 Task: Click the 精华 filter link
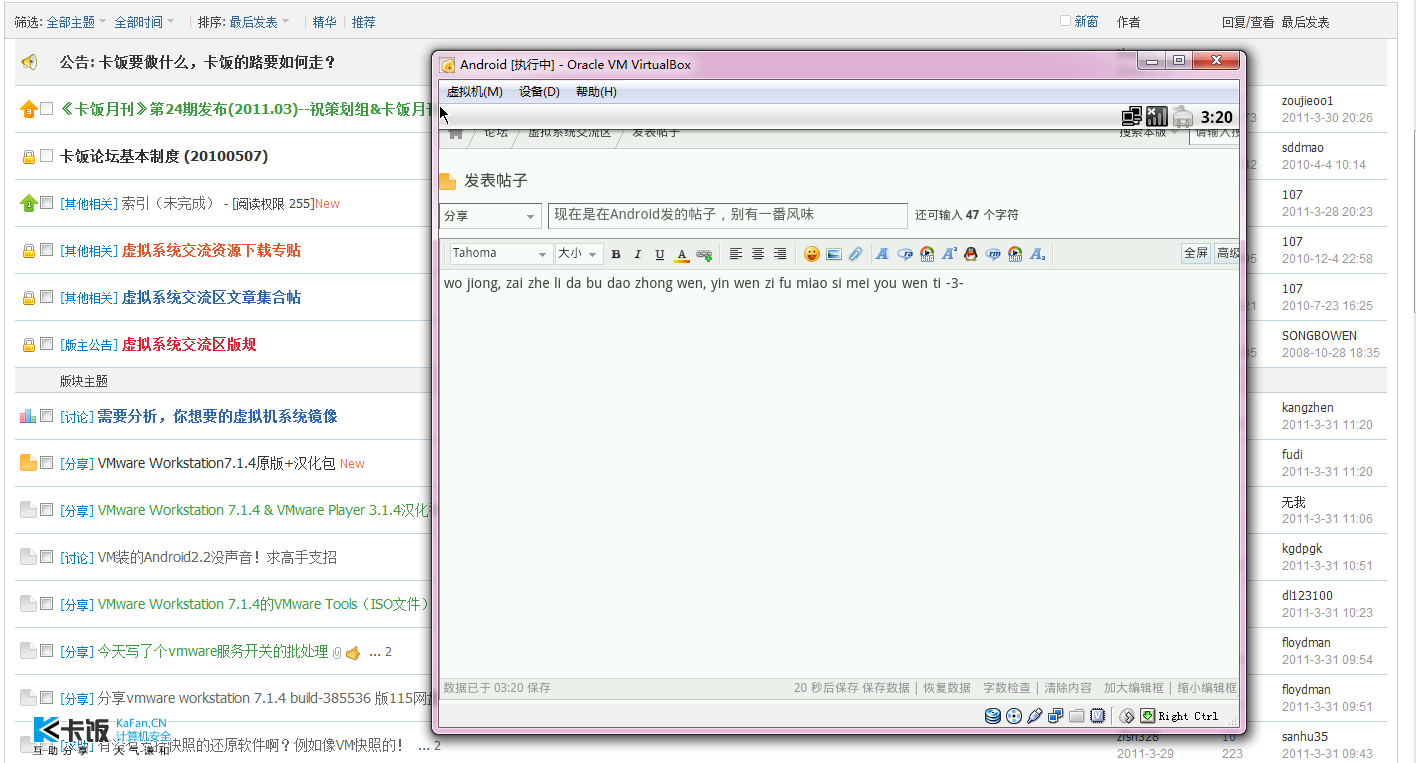(325, 22)
